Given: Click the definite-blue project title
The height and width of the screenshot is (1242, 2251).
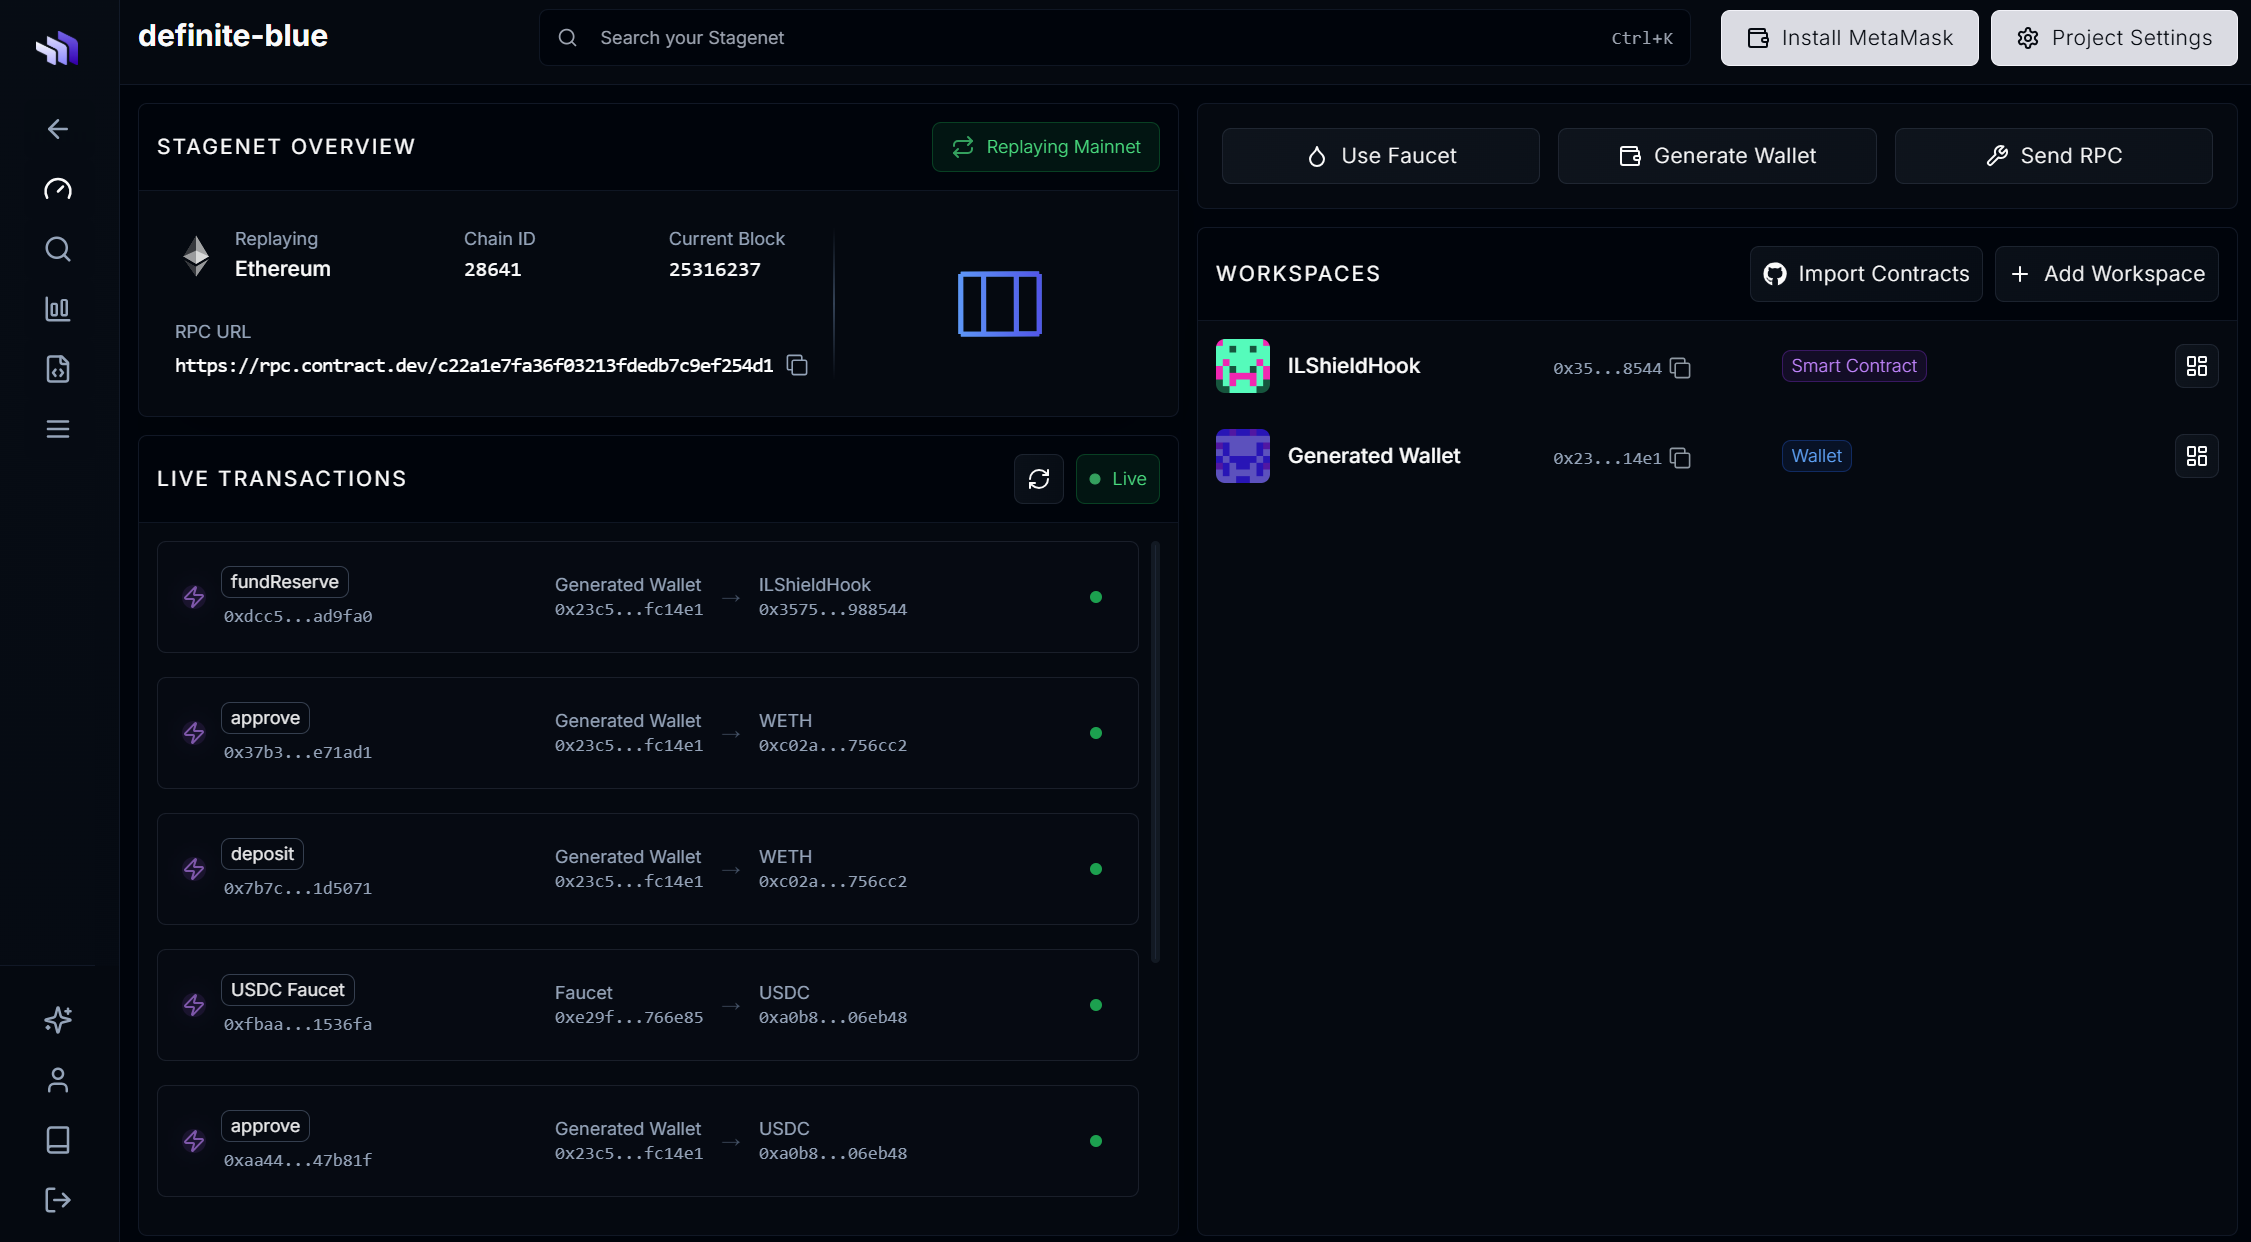Looking at the screenshot, I should (x=233, y=36).
